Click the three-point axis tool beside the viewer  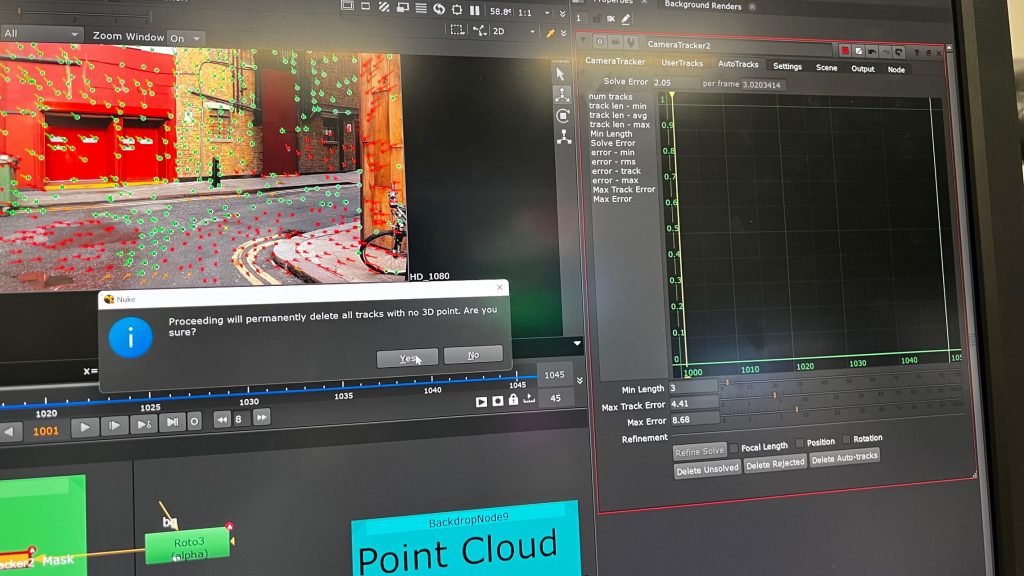point(564,136)
